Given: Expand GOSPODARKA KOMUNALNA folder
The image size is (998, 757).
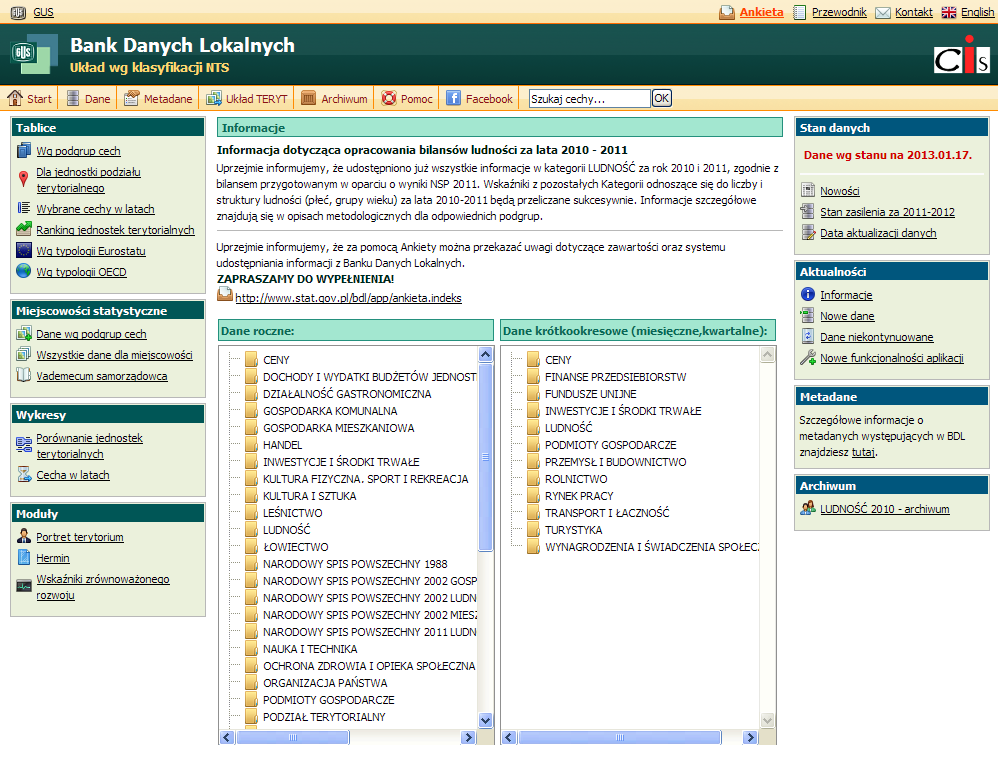Looking at the screenshot, I should point(250,410).
